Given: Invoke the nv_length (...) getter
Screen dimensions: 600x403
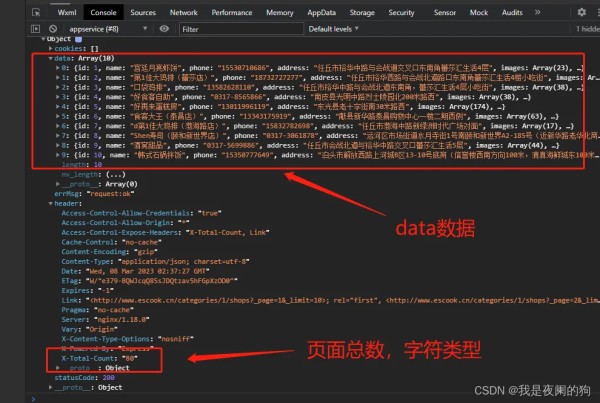Looking at the screenshot, I should 116,175.
